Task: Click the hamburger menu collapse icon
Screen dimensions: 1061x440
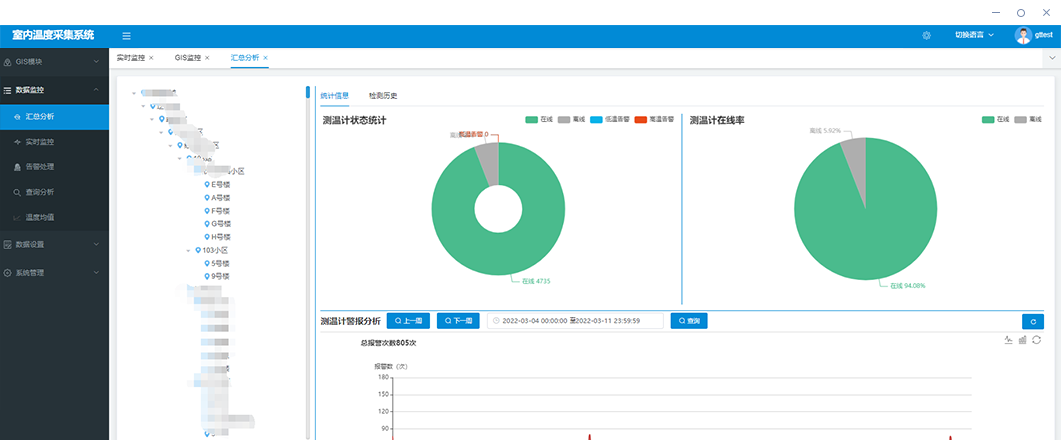Action: pos(126,36)
